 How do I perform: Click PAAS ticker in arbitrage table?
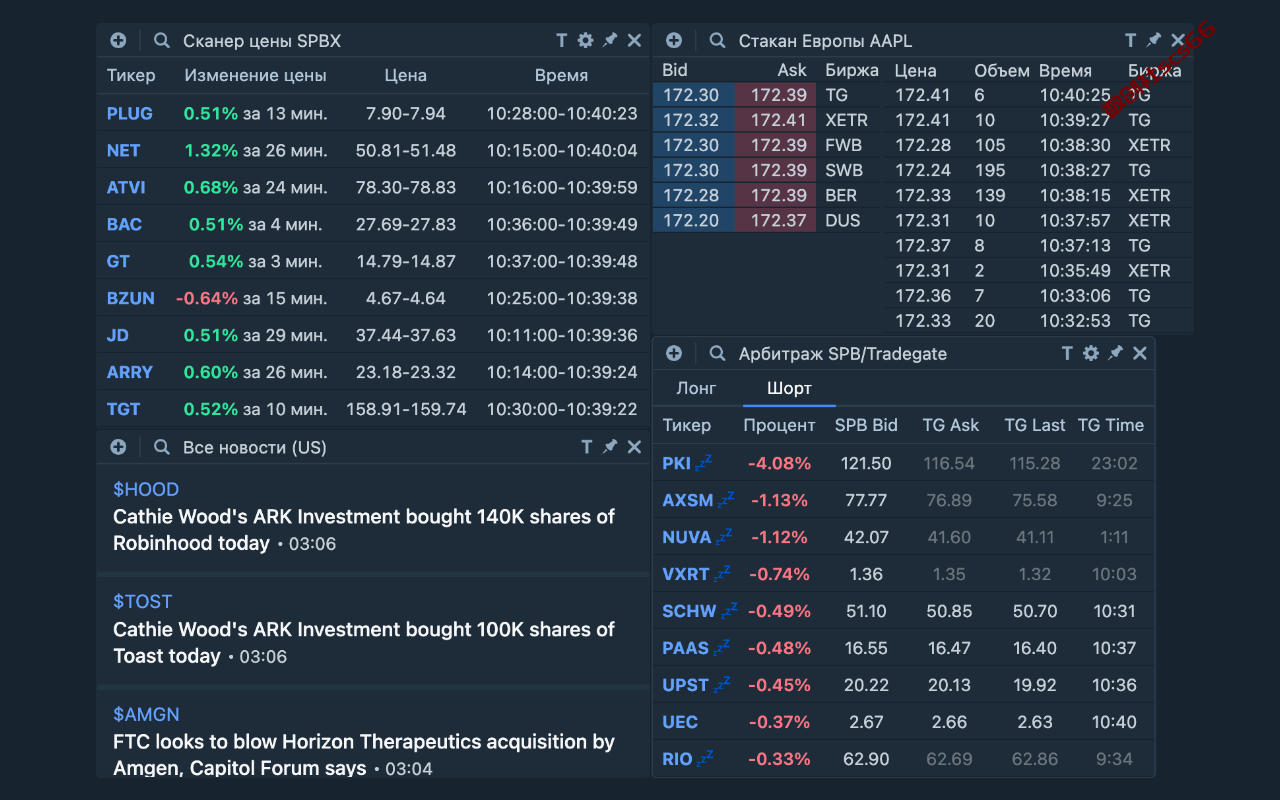[686, 647]
